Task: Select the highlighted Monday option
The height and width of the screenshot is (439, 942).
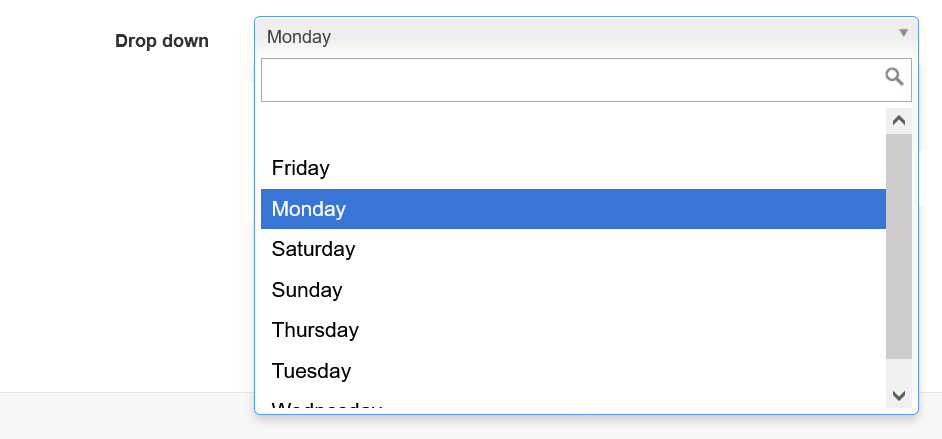Action: (x=573, y=209)
